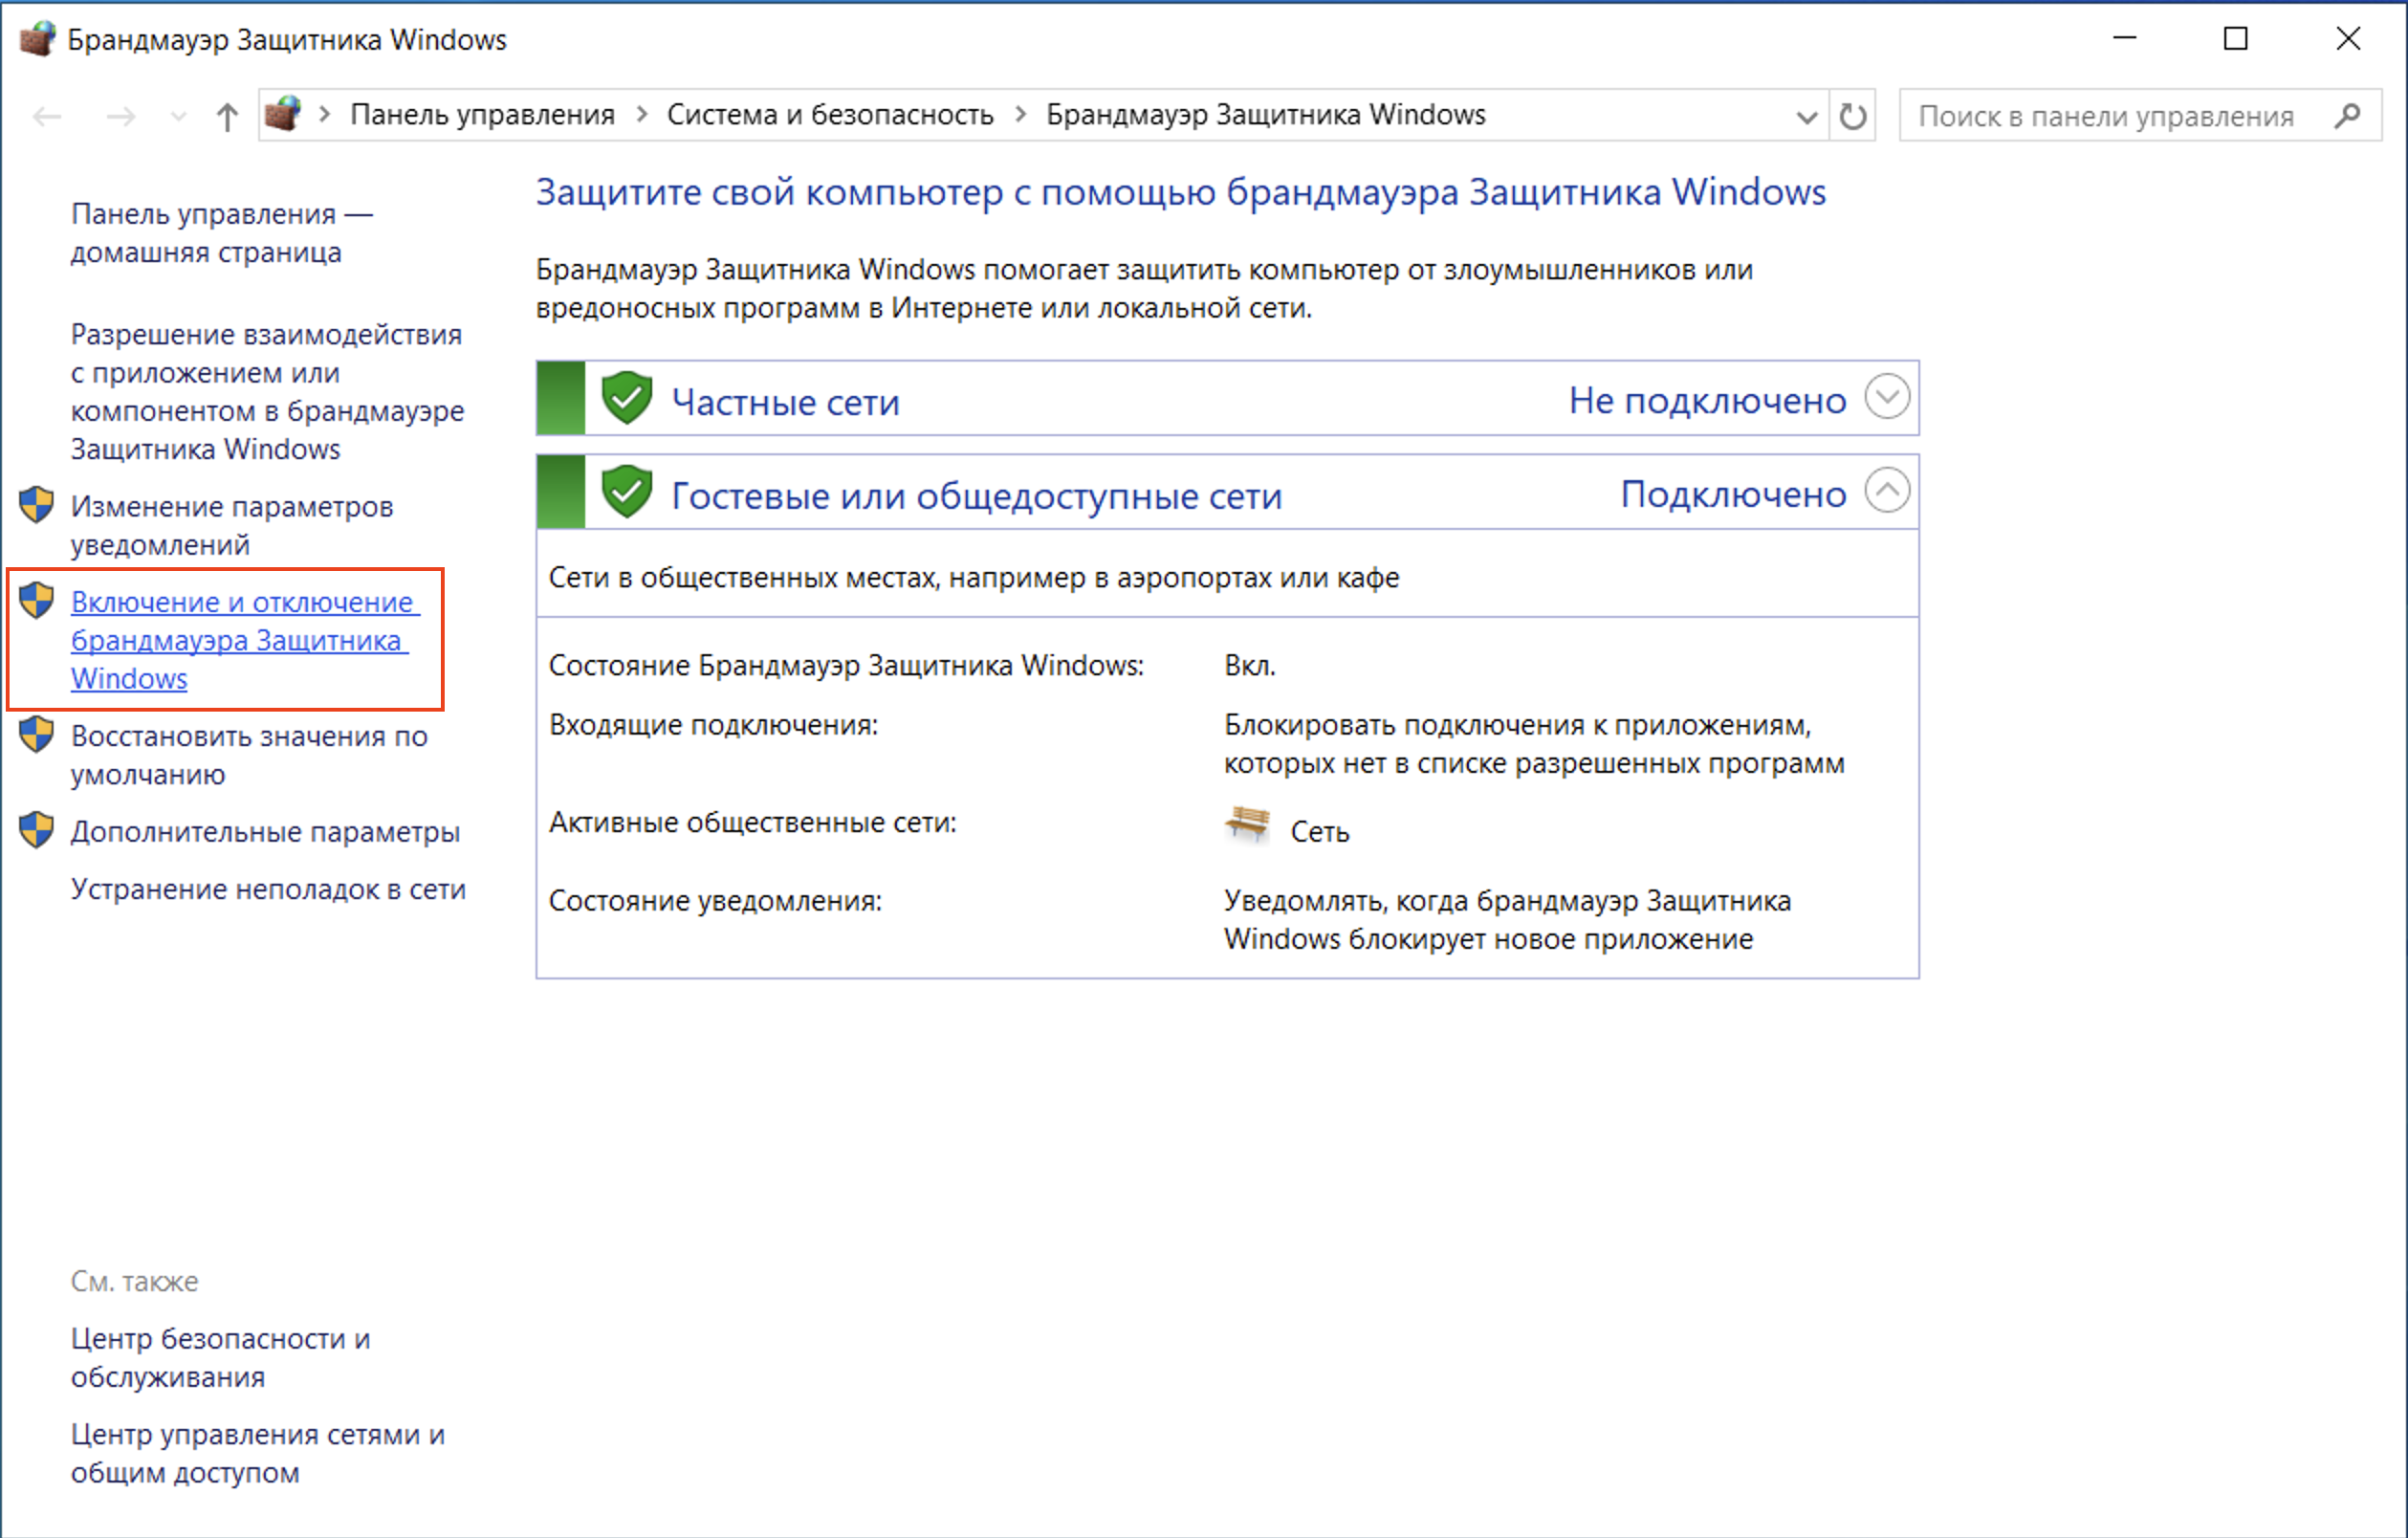Image resolution: width=2408 pixels, height=1538 pixels.
Task: Click green shield icon for Частные сети
Action: pyautogui.click(x=627, y=397)
